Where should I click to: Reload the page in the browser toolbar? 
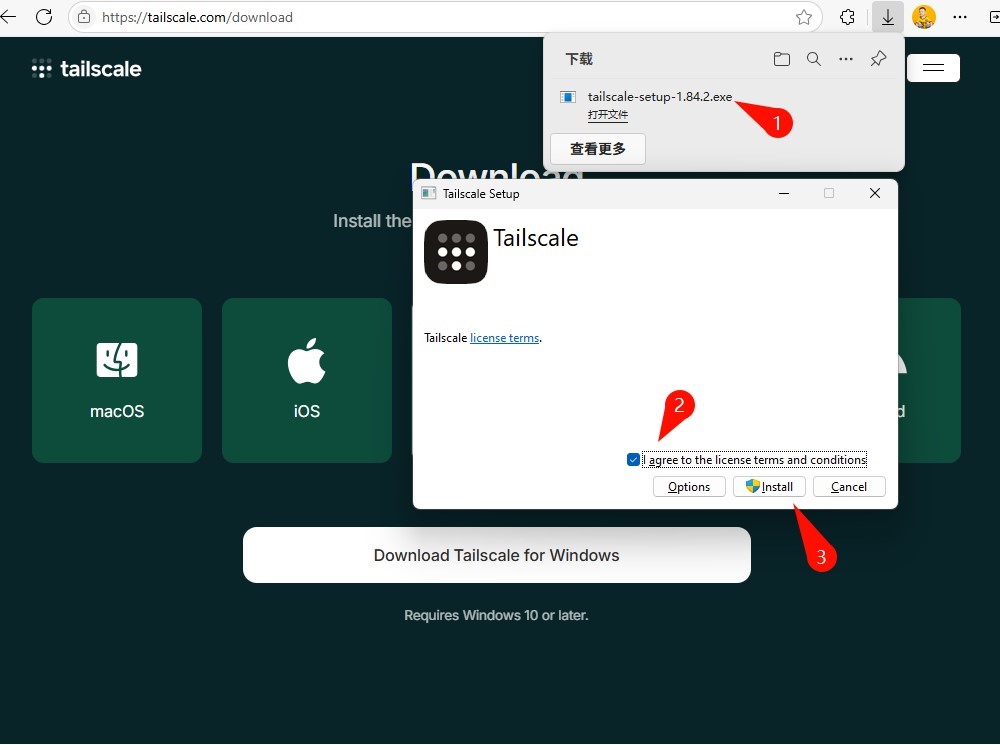pos(44,17)
